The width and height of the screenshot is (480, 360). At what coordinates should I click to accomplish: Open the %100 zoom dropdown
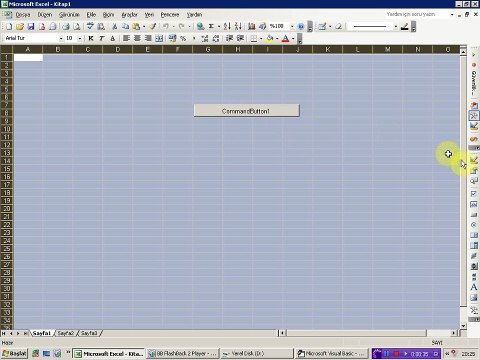(292, 26)
